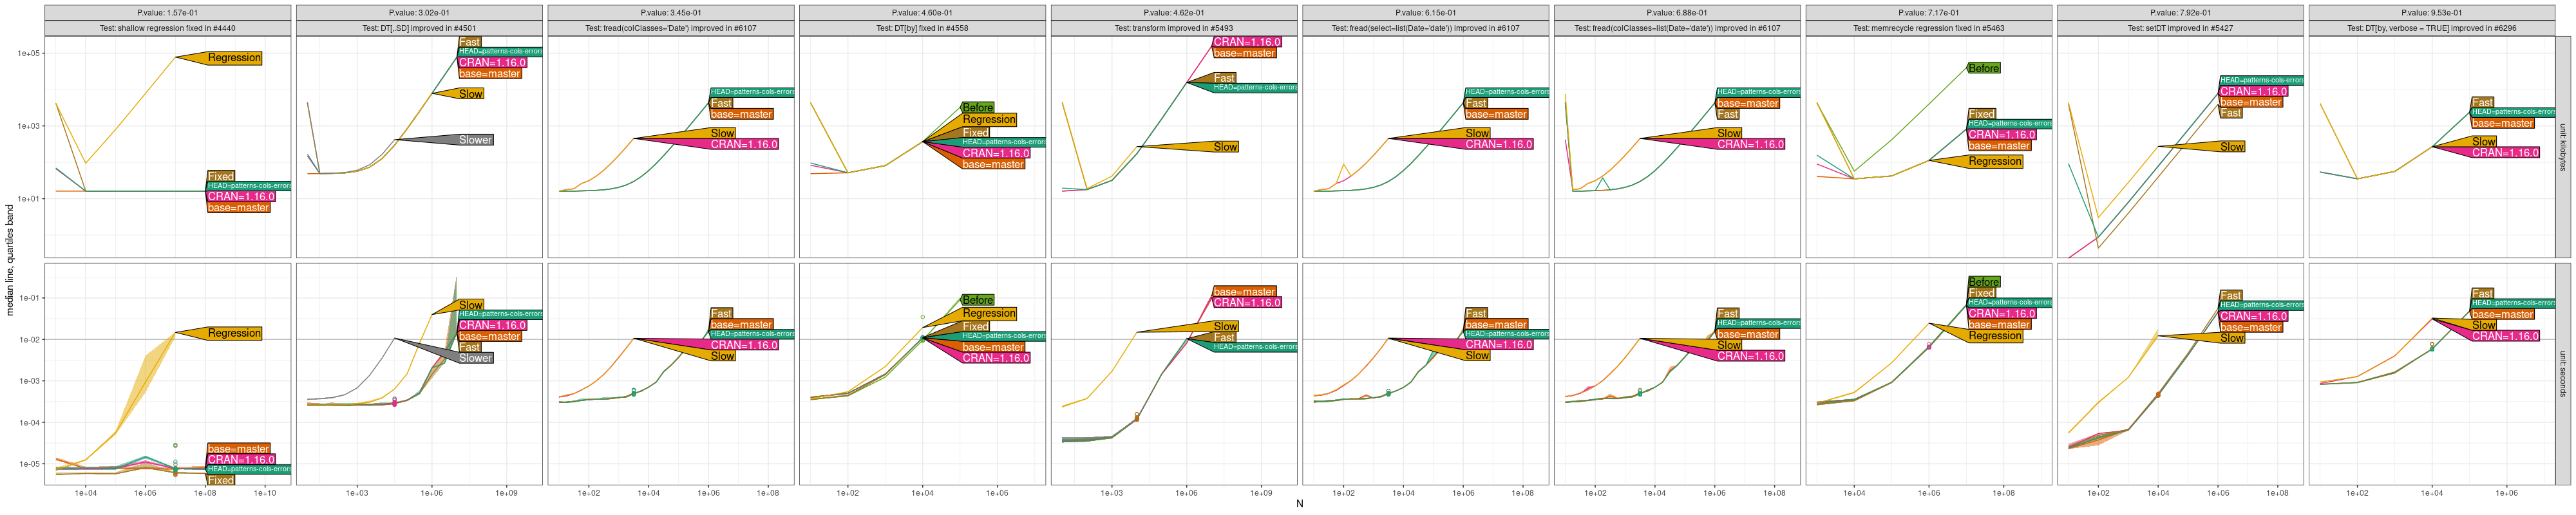Viewport: 2576px width, 515px height.
Task: Click 'CRAN=1.16.0' label in DT[by, verbose] seconds panel
Action: pos(2505,336)
